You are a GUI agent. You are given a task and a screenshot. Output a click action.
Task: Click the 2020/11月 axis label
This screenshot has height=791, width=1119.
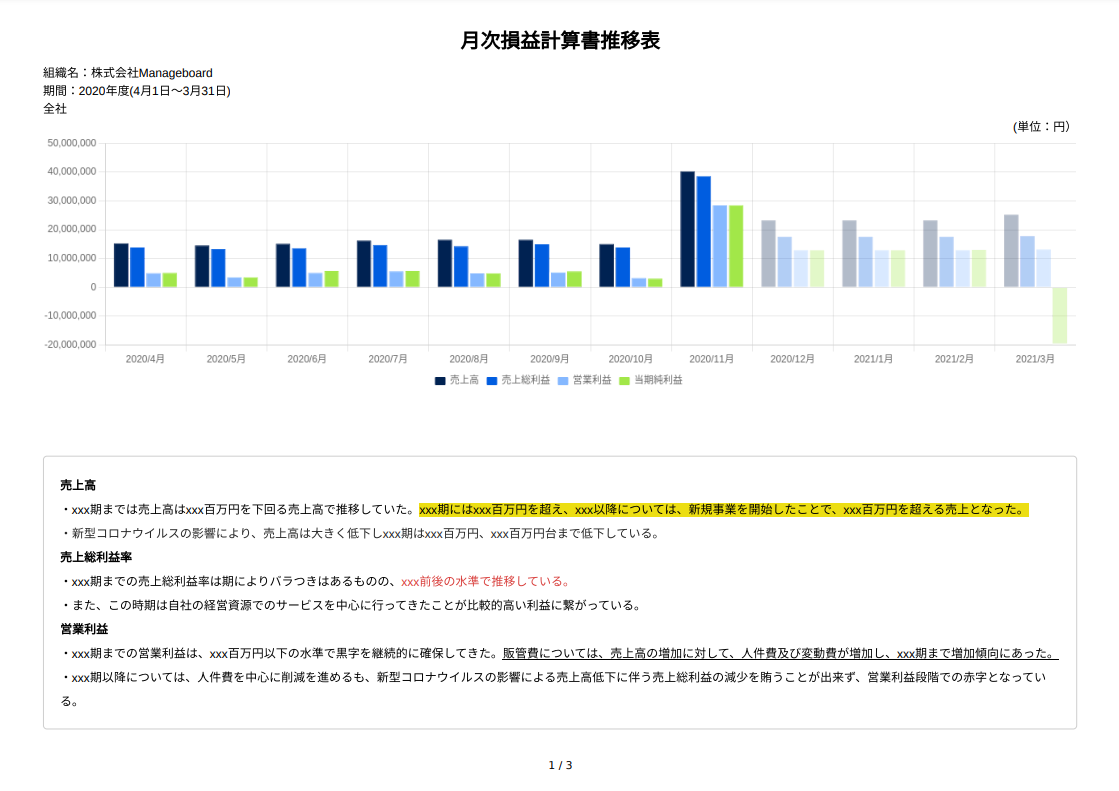(712, 359)
